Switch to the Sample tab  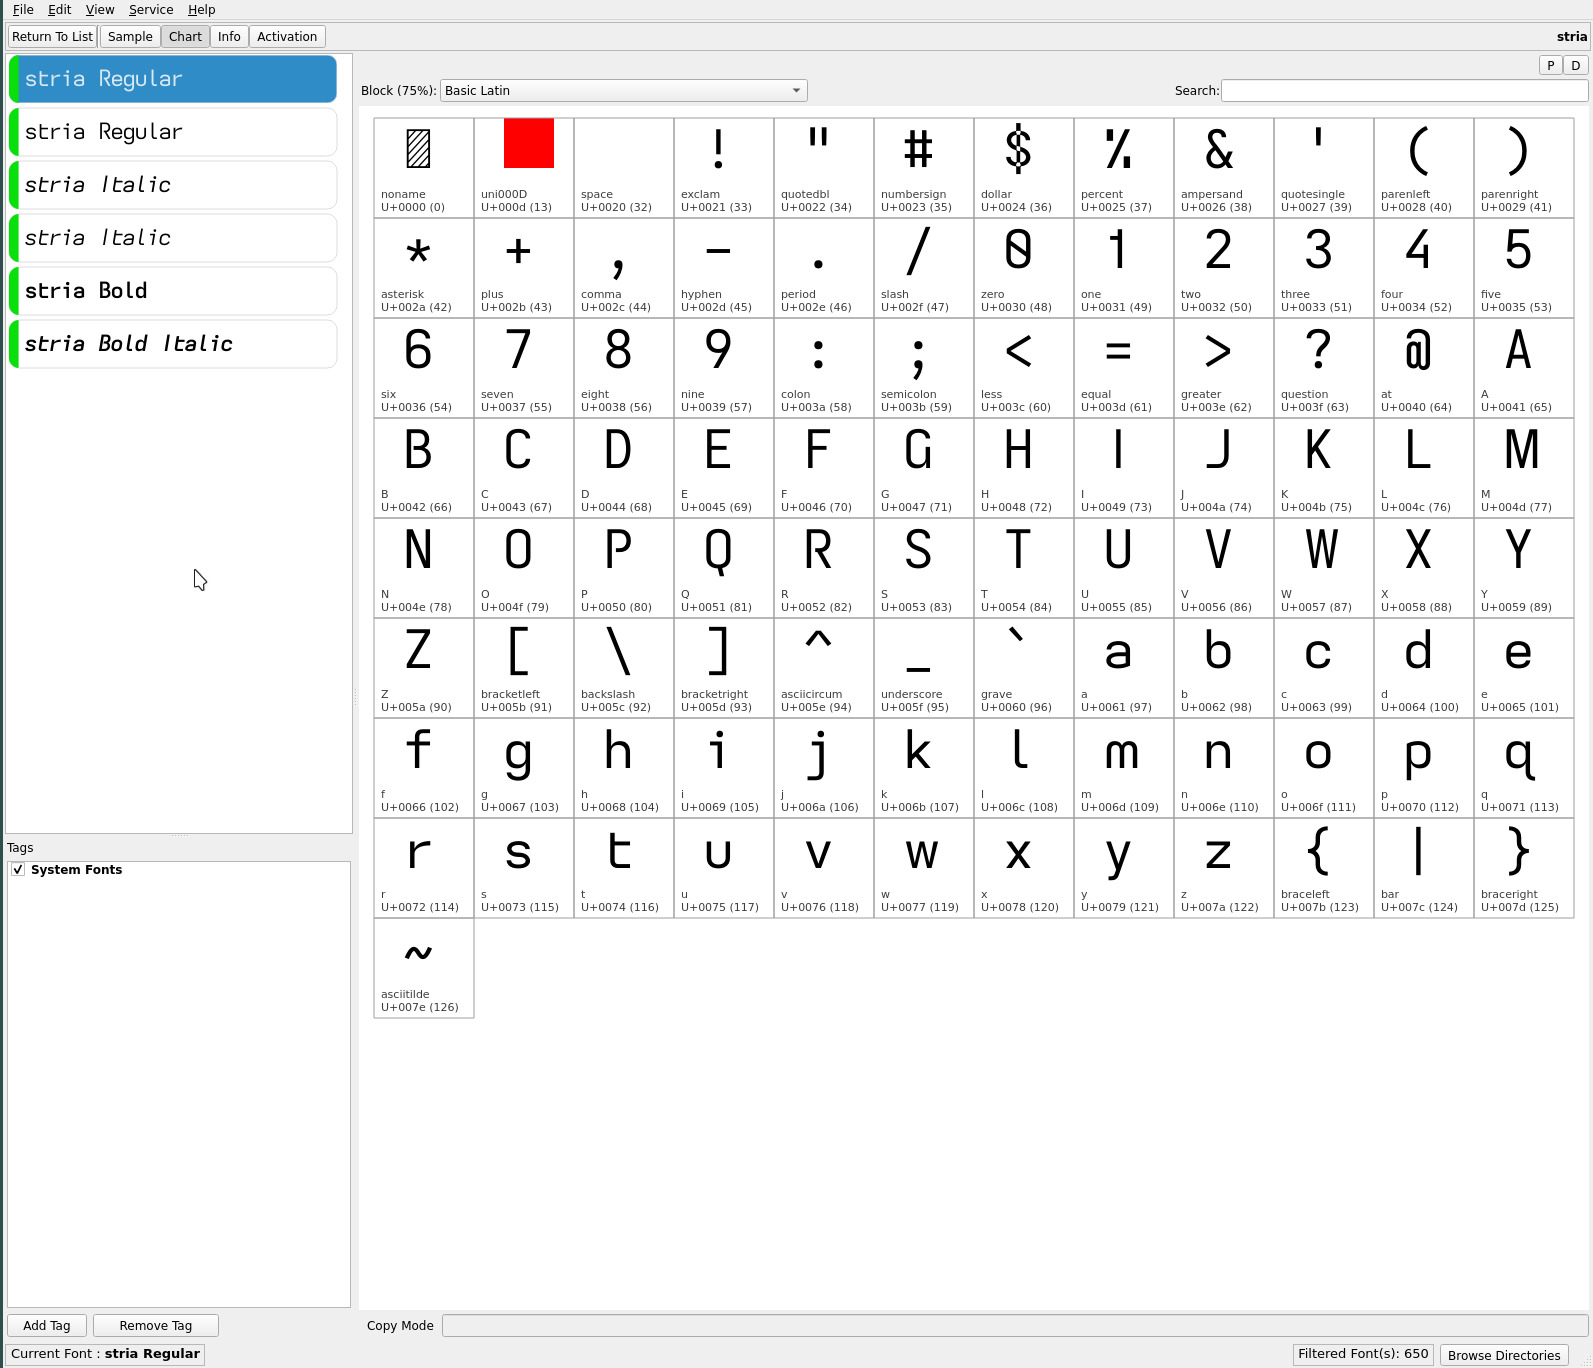[x=130, y=37]
